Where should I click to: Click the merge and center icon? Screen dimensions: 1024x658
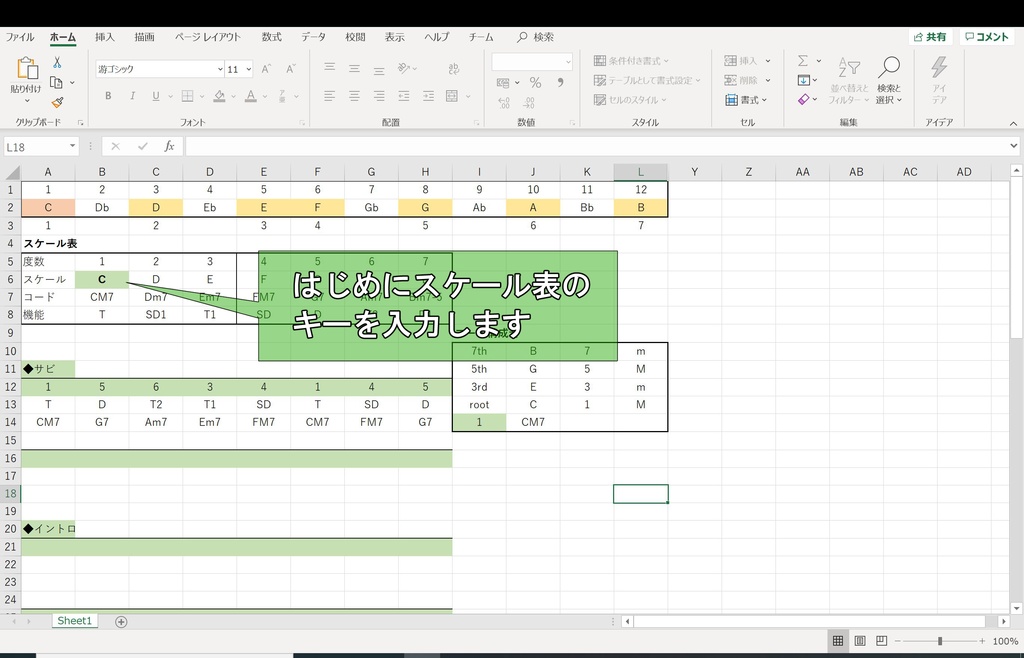(x=452, y=96)
